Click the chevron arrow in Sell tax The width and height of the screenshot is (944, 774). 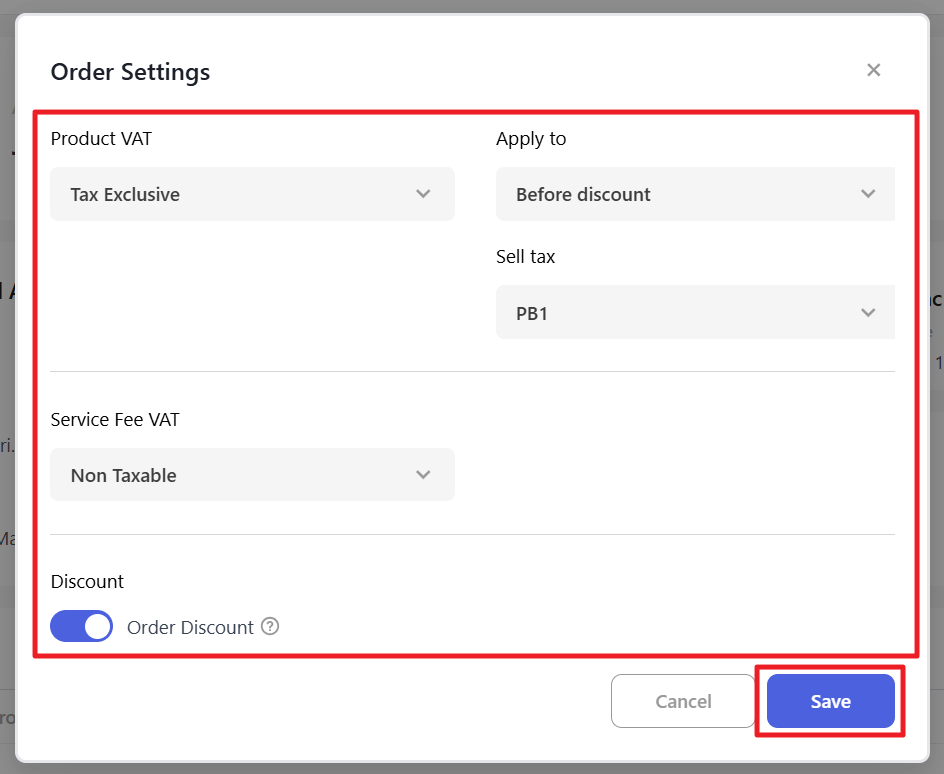pos(867,313)
